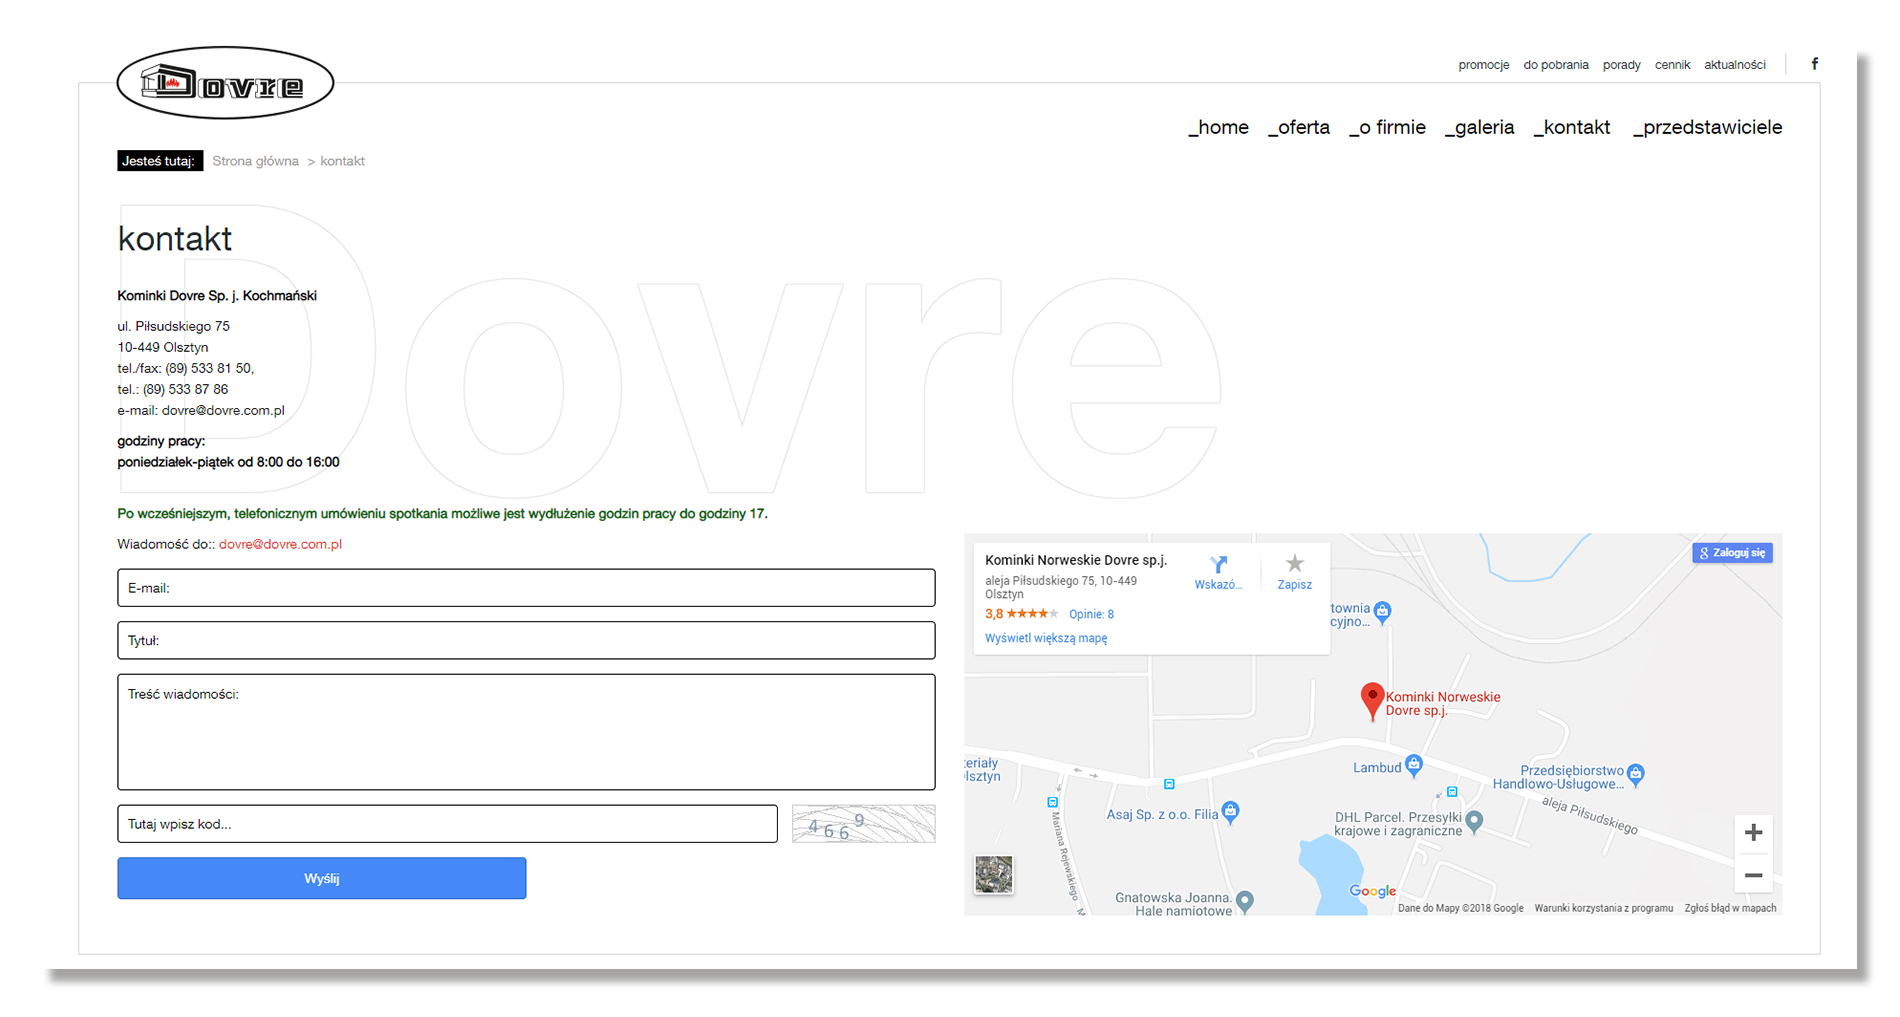The image size is (1900, 1017).
Task: Click the Facebook icon in top bar
Action: click(1814, 64)
